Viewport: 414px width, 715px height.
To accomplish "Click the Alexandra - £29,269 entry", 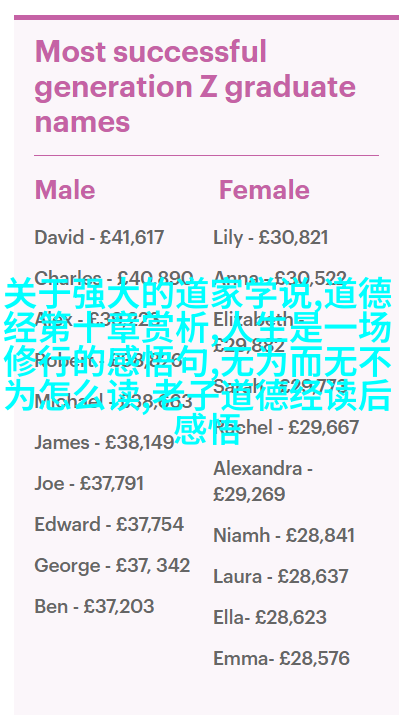I will (x=263, y=481).
